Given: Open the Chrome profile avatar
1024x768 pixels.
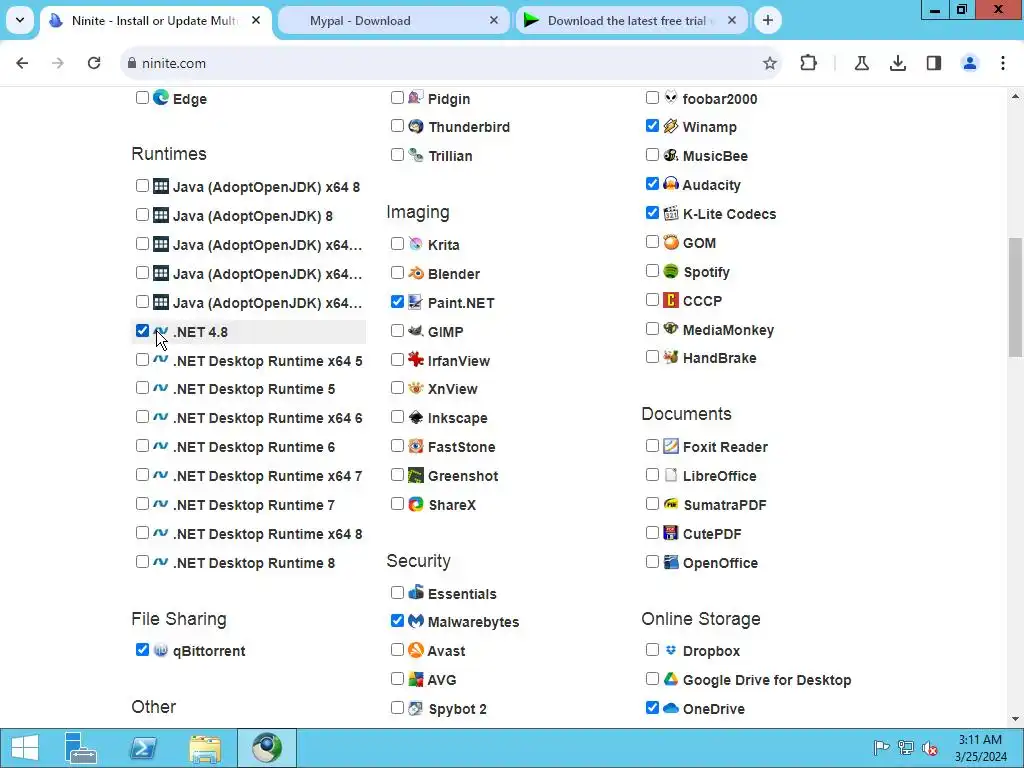Looking at the screenshot, I should [970, 63].
